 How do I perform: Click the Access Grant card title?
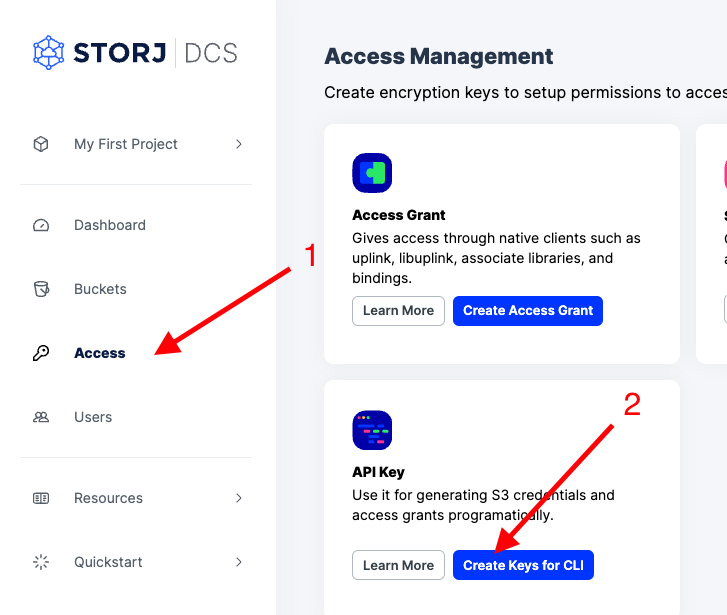pos(399,215)
